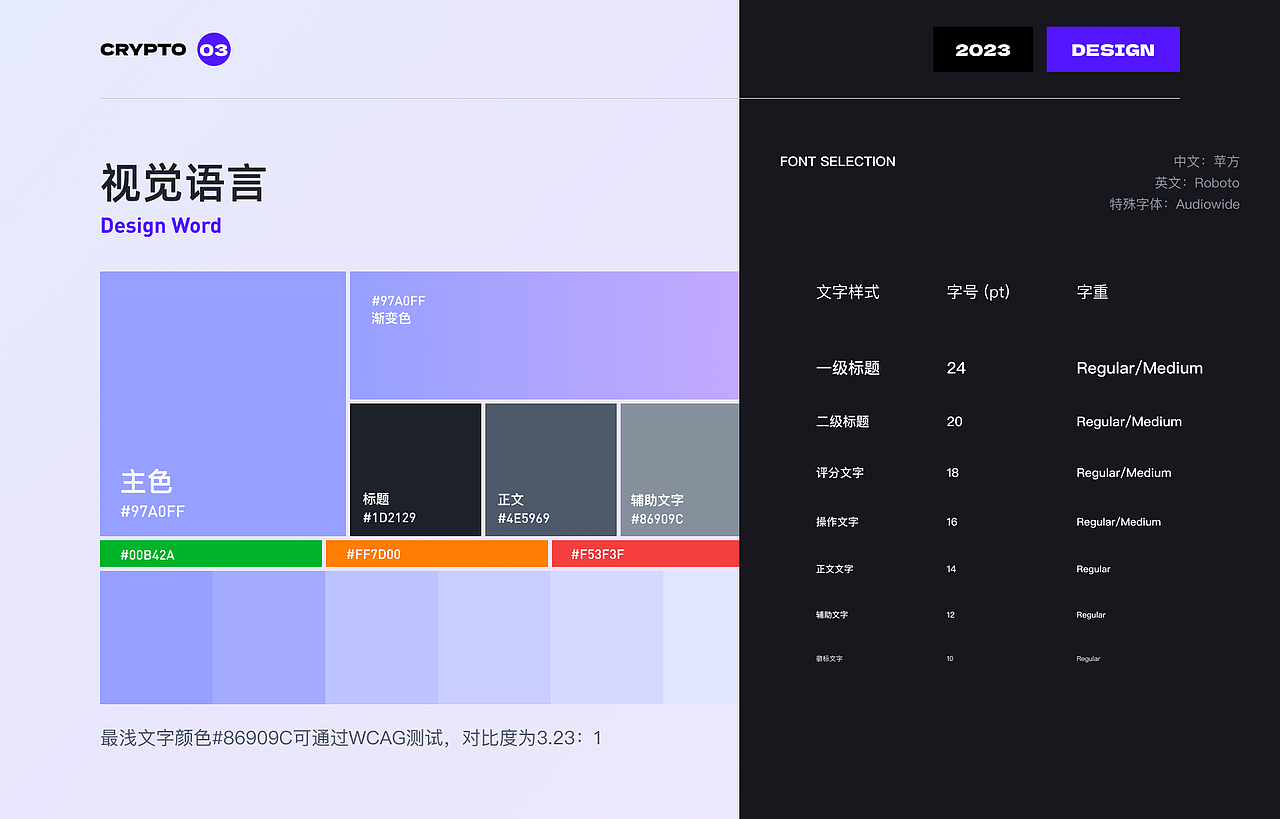
Task: Select the 主色 #97A0FF main color block
Action: click(222, 403)
